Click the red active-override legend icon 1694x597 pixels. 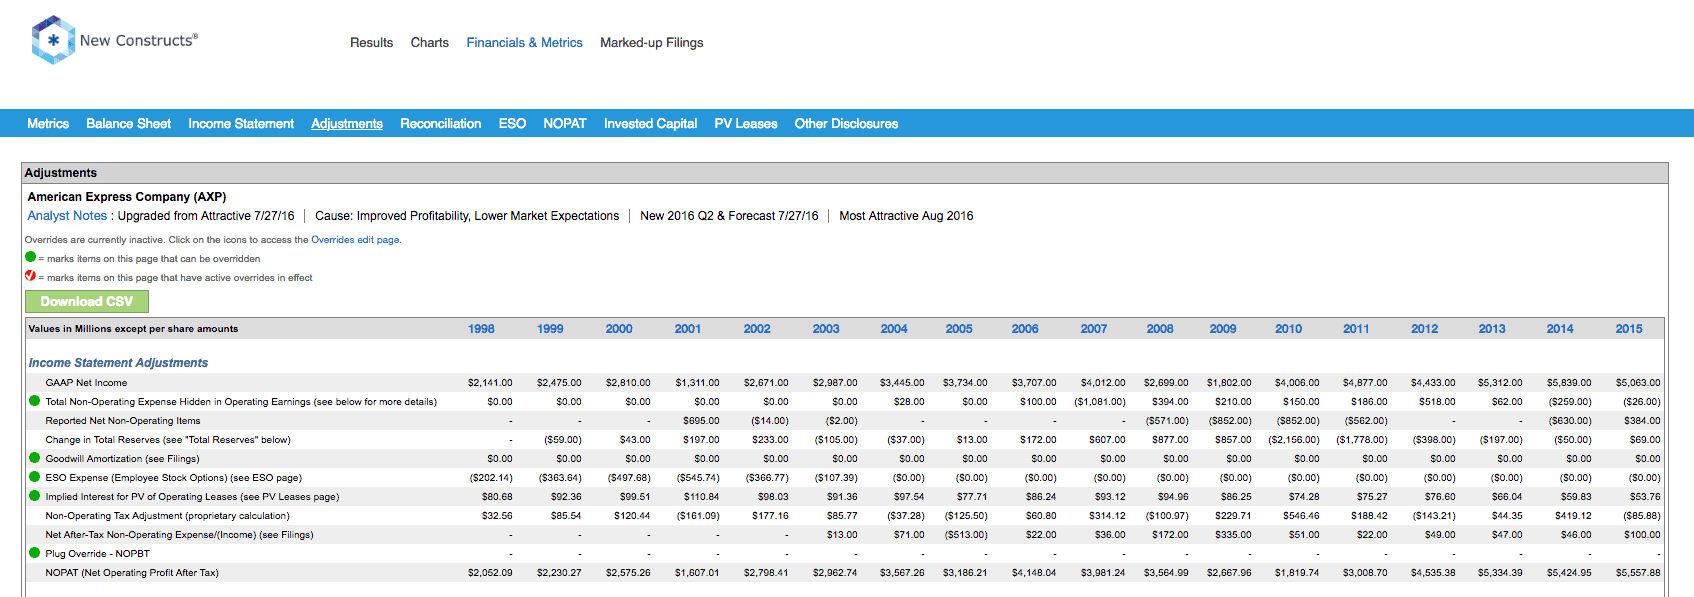(x=30, y=276)
